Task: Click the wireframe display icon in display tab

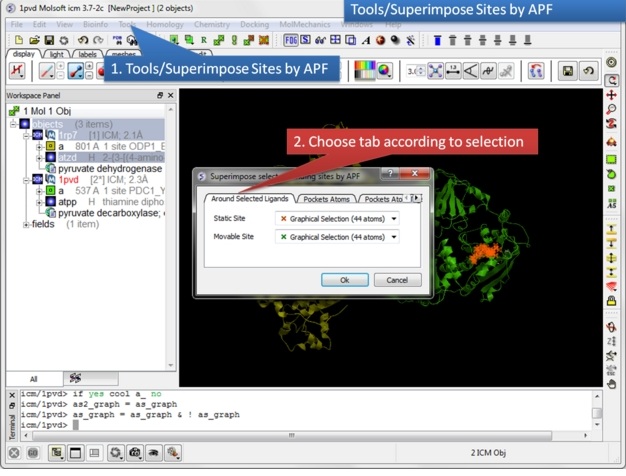Action: click(47, 72)
